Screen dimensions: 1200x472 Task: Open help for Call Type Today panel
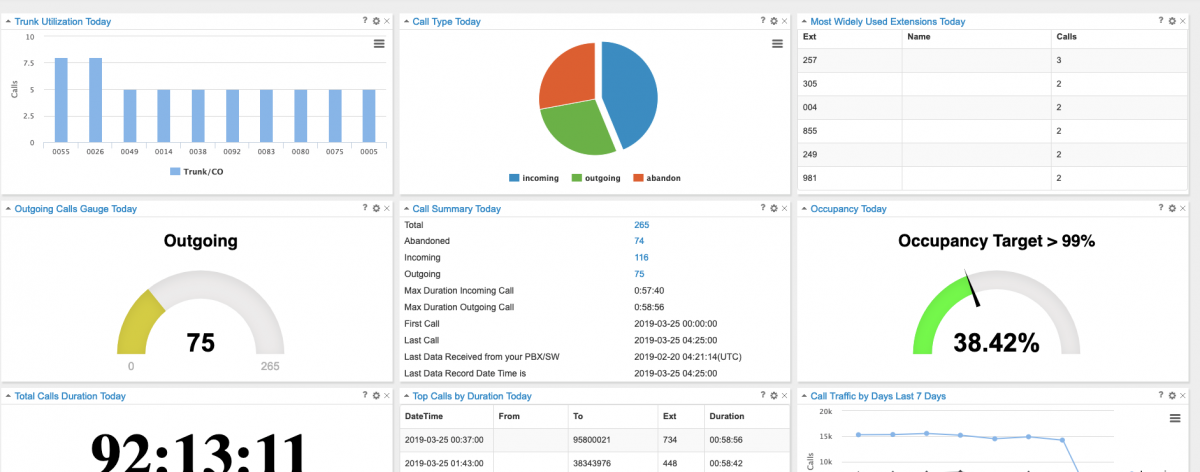click(763, 21)
